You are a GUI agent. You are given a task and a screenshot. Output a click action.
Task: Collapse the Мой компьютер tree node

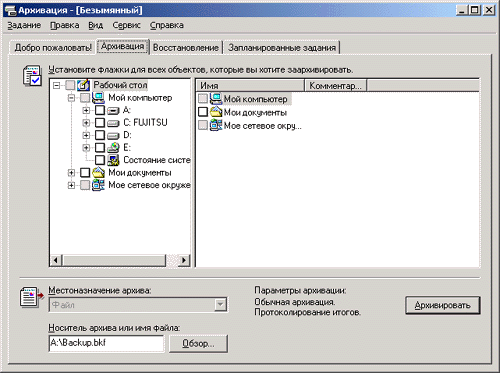(71, 98)
